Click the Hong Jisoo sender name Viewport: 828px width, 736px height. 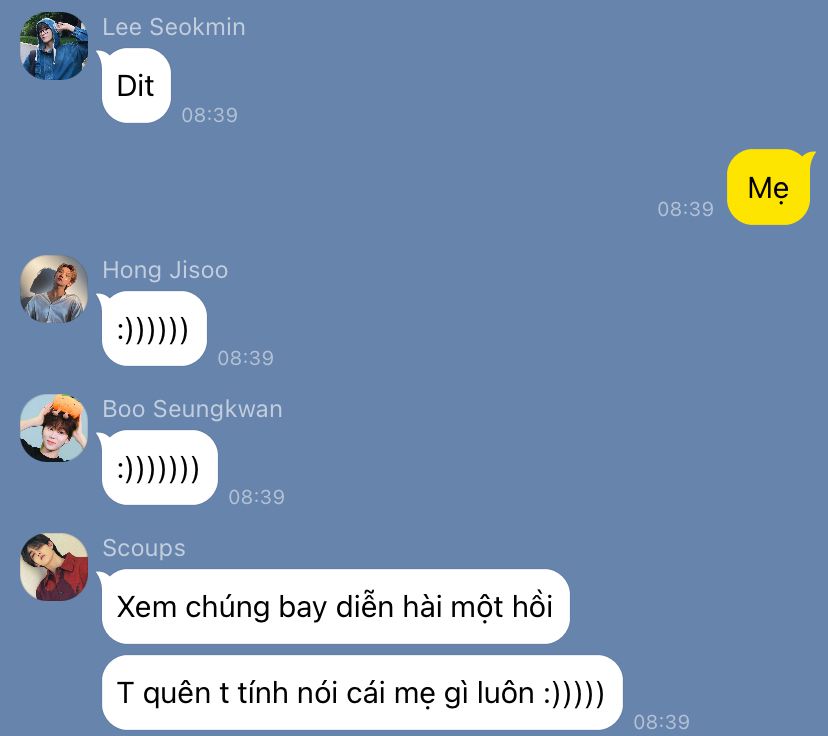[165, 270]
